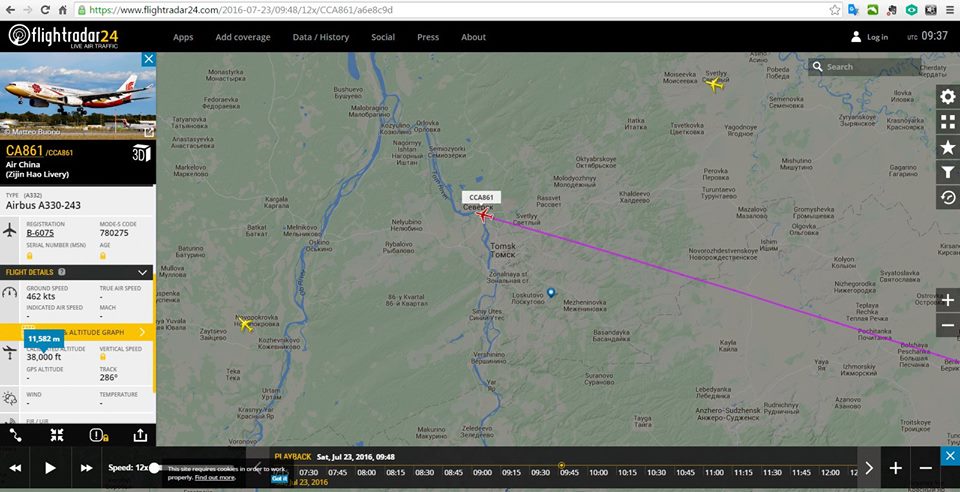Open the Apps menu

coord(183,37)
